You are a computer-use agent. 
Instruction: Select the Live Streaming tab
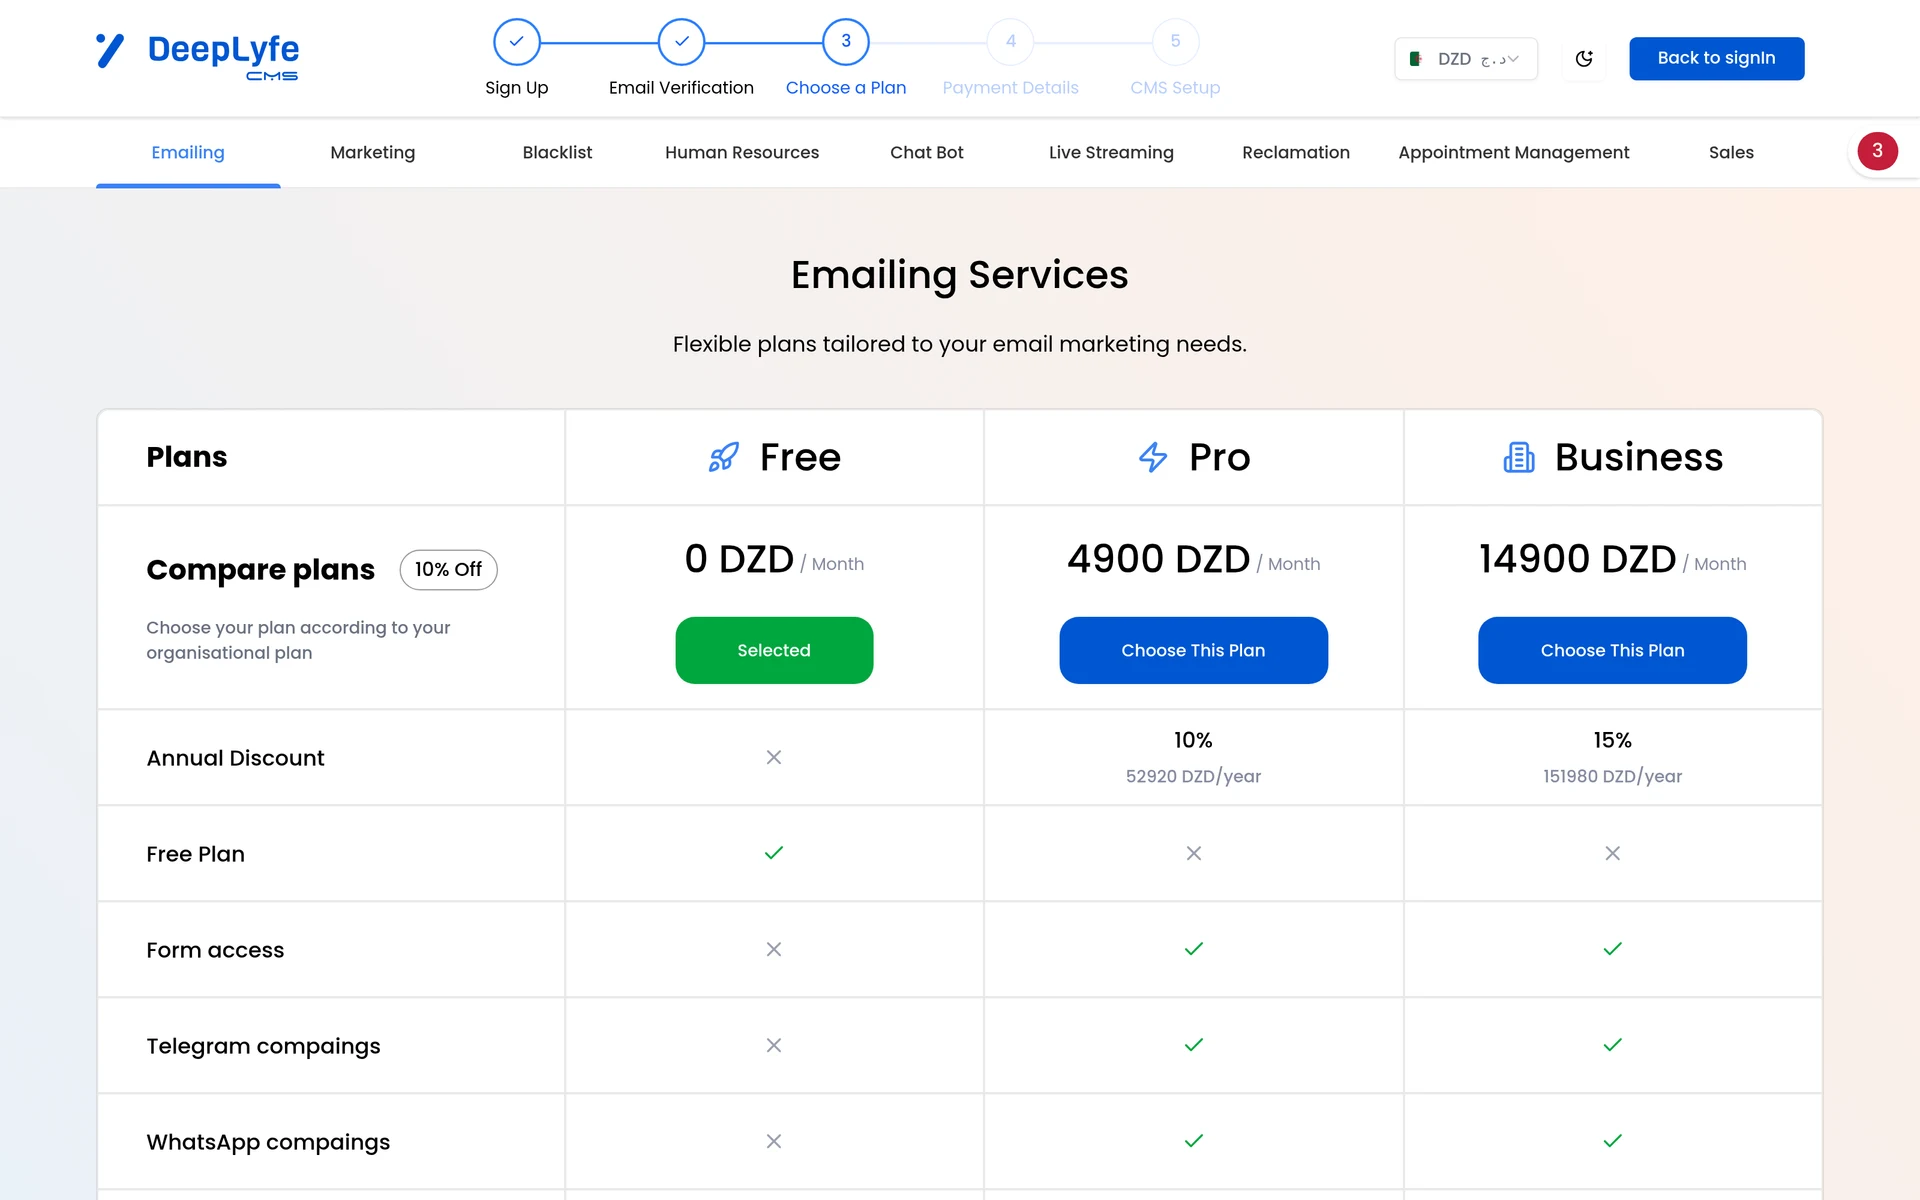pyautogui.click(x=1111, y=152)
